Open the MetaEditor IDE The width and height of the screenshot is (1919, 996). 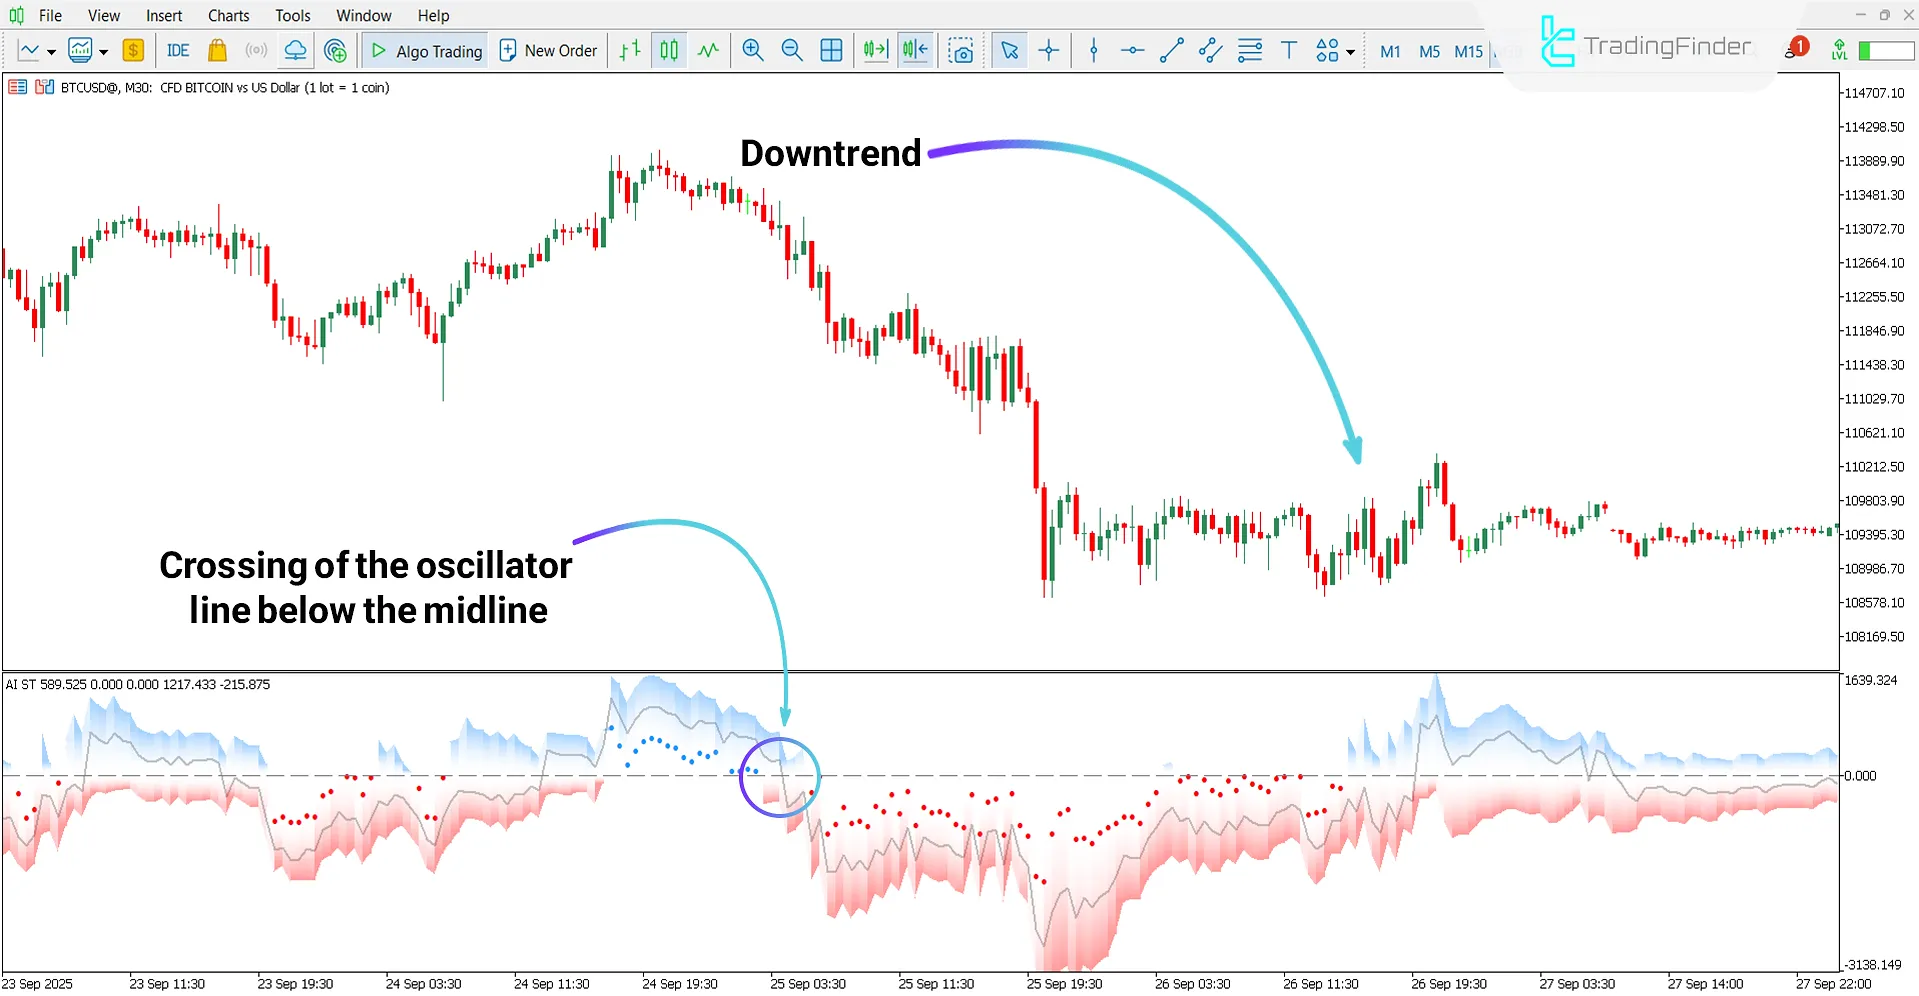click(177, 50)
